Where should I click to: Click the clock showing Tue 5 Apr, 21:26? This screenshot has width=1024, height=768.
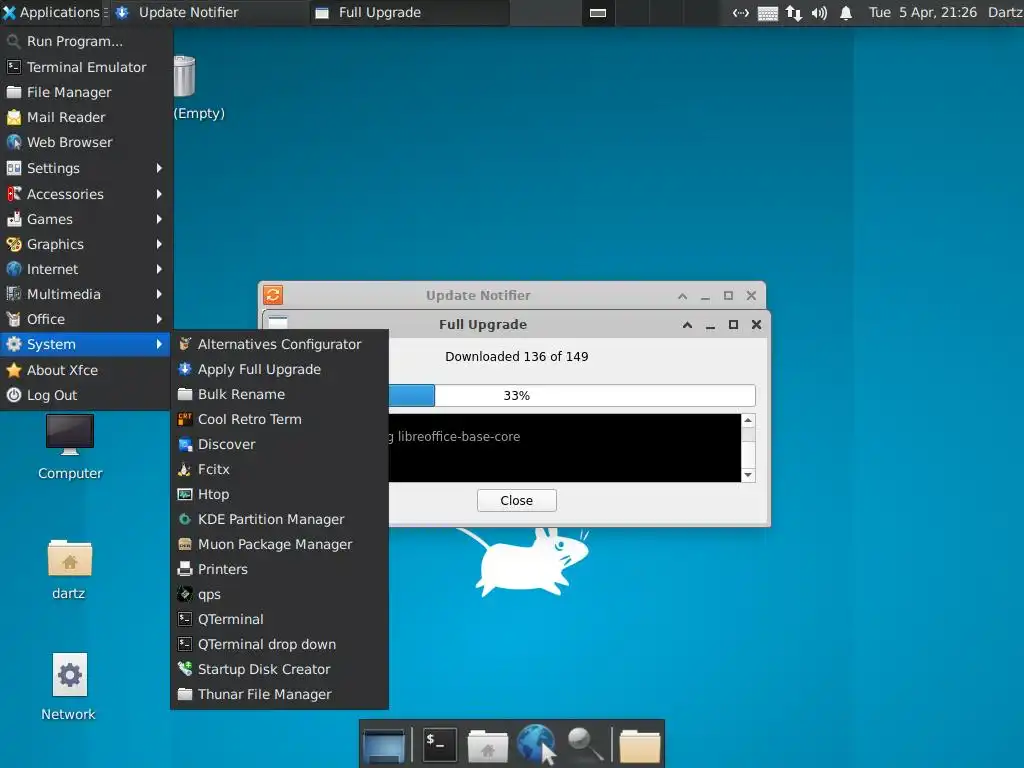pos(923,12)
